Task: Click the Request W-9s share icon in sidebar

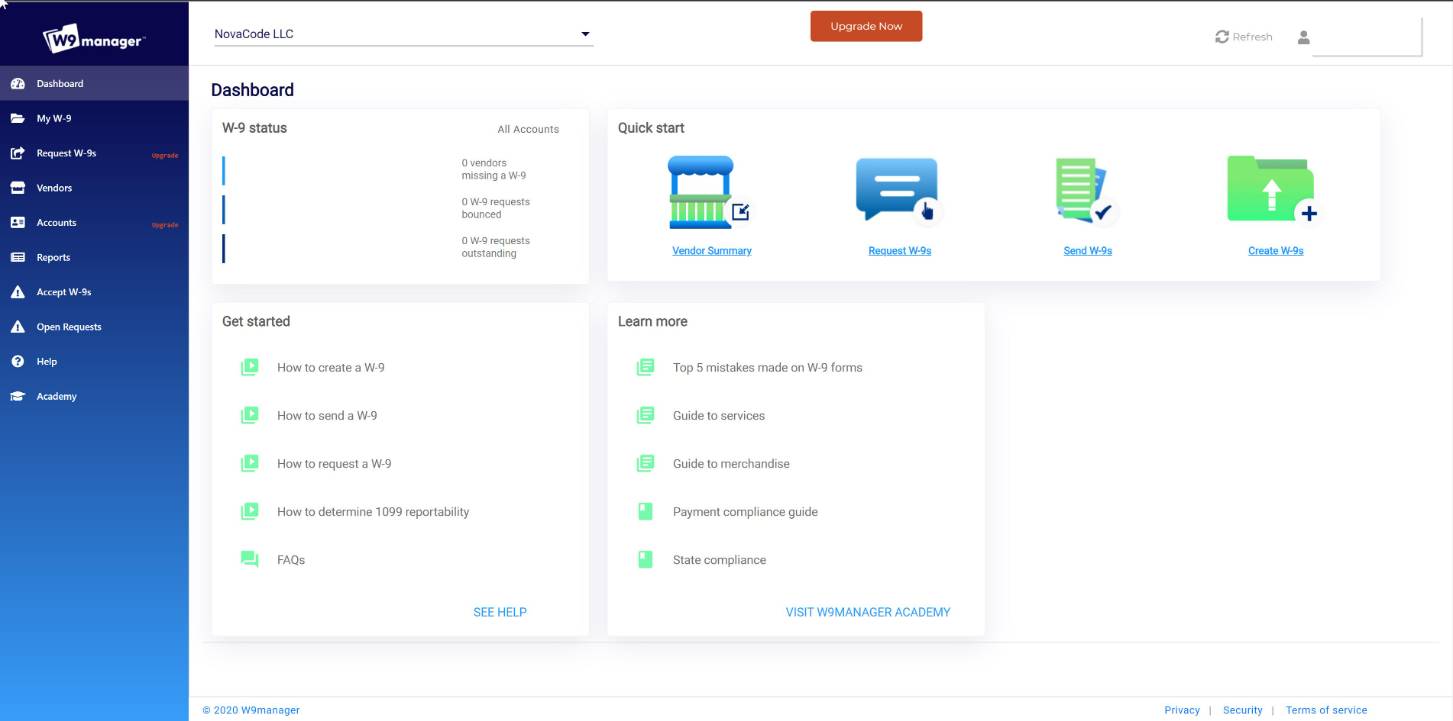Action: pyautogui.click(x=17, y=153)
